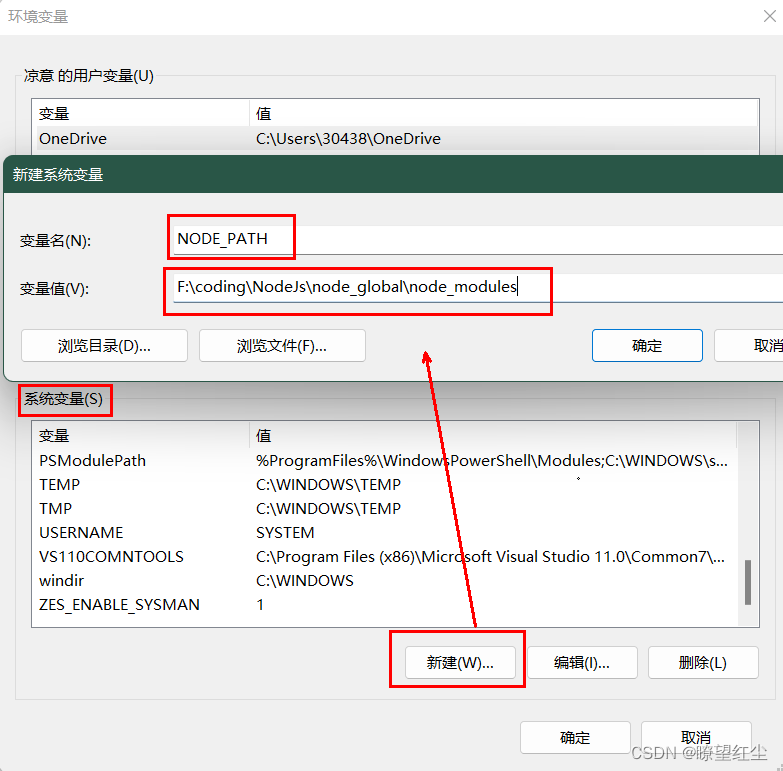The height and width of the screenshot is (771, 783).
Task: Click 新建(W)... under the system variables
Action: (460, 663)
